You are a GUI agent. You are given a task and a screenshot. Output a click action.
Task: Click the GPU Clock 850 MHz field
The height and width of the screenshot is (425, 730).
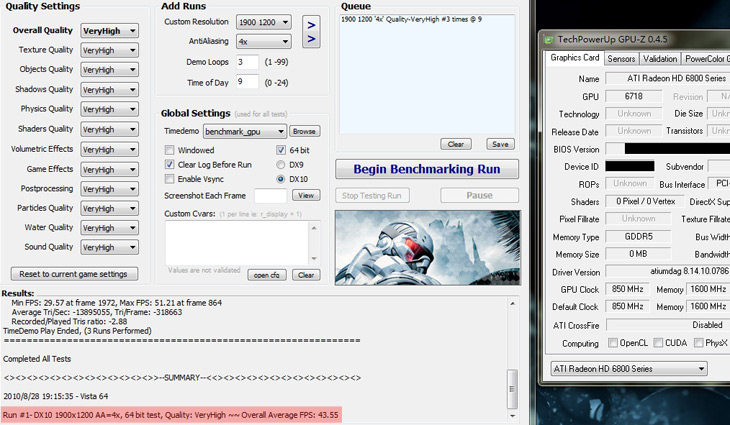coord(628,289)
